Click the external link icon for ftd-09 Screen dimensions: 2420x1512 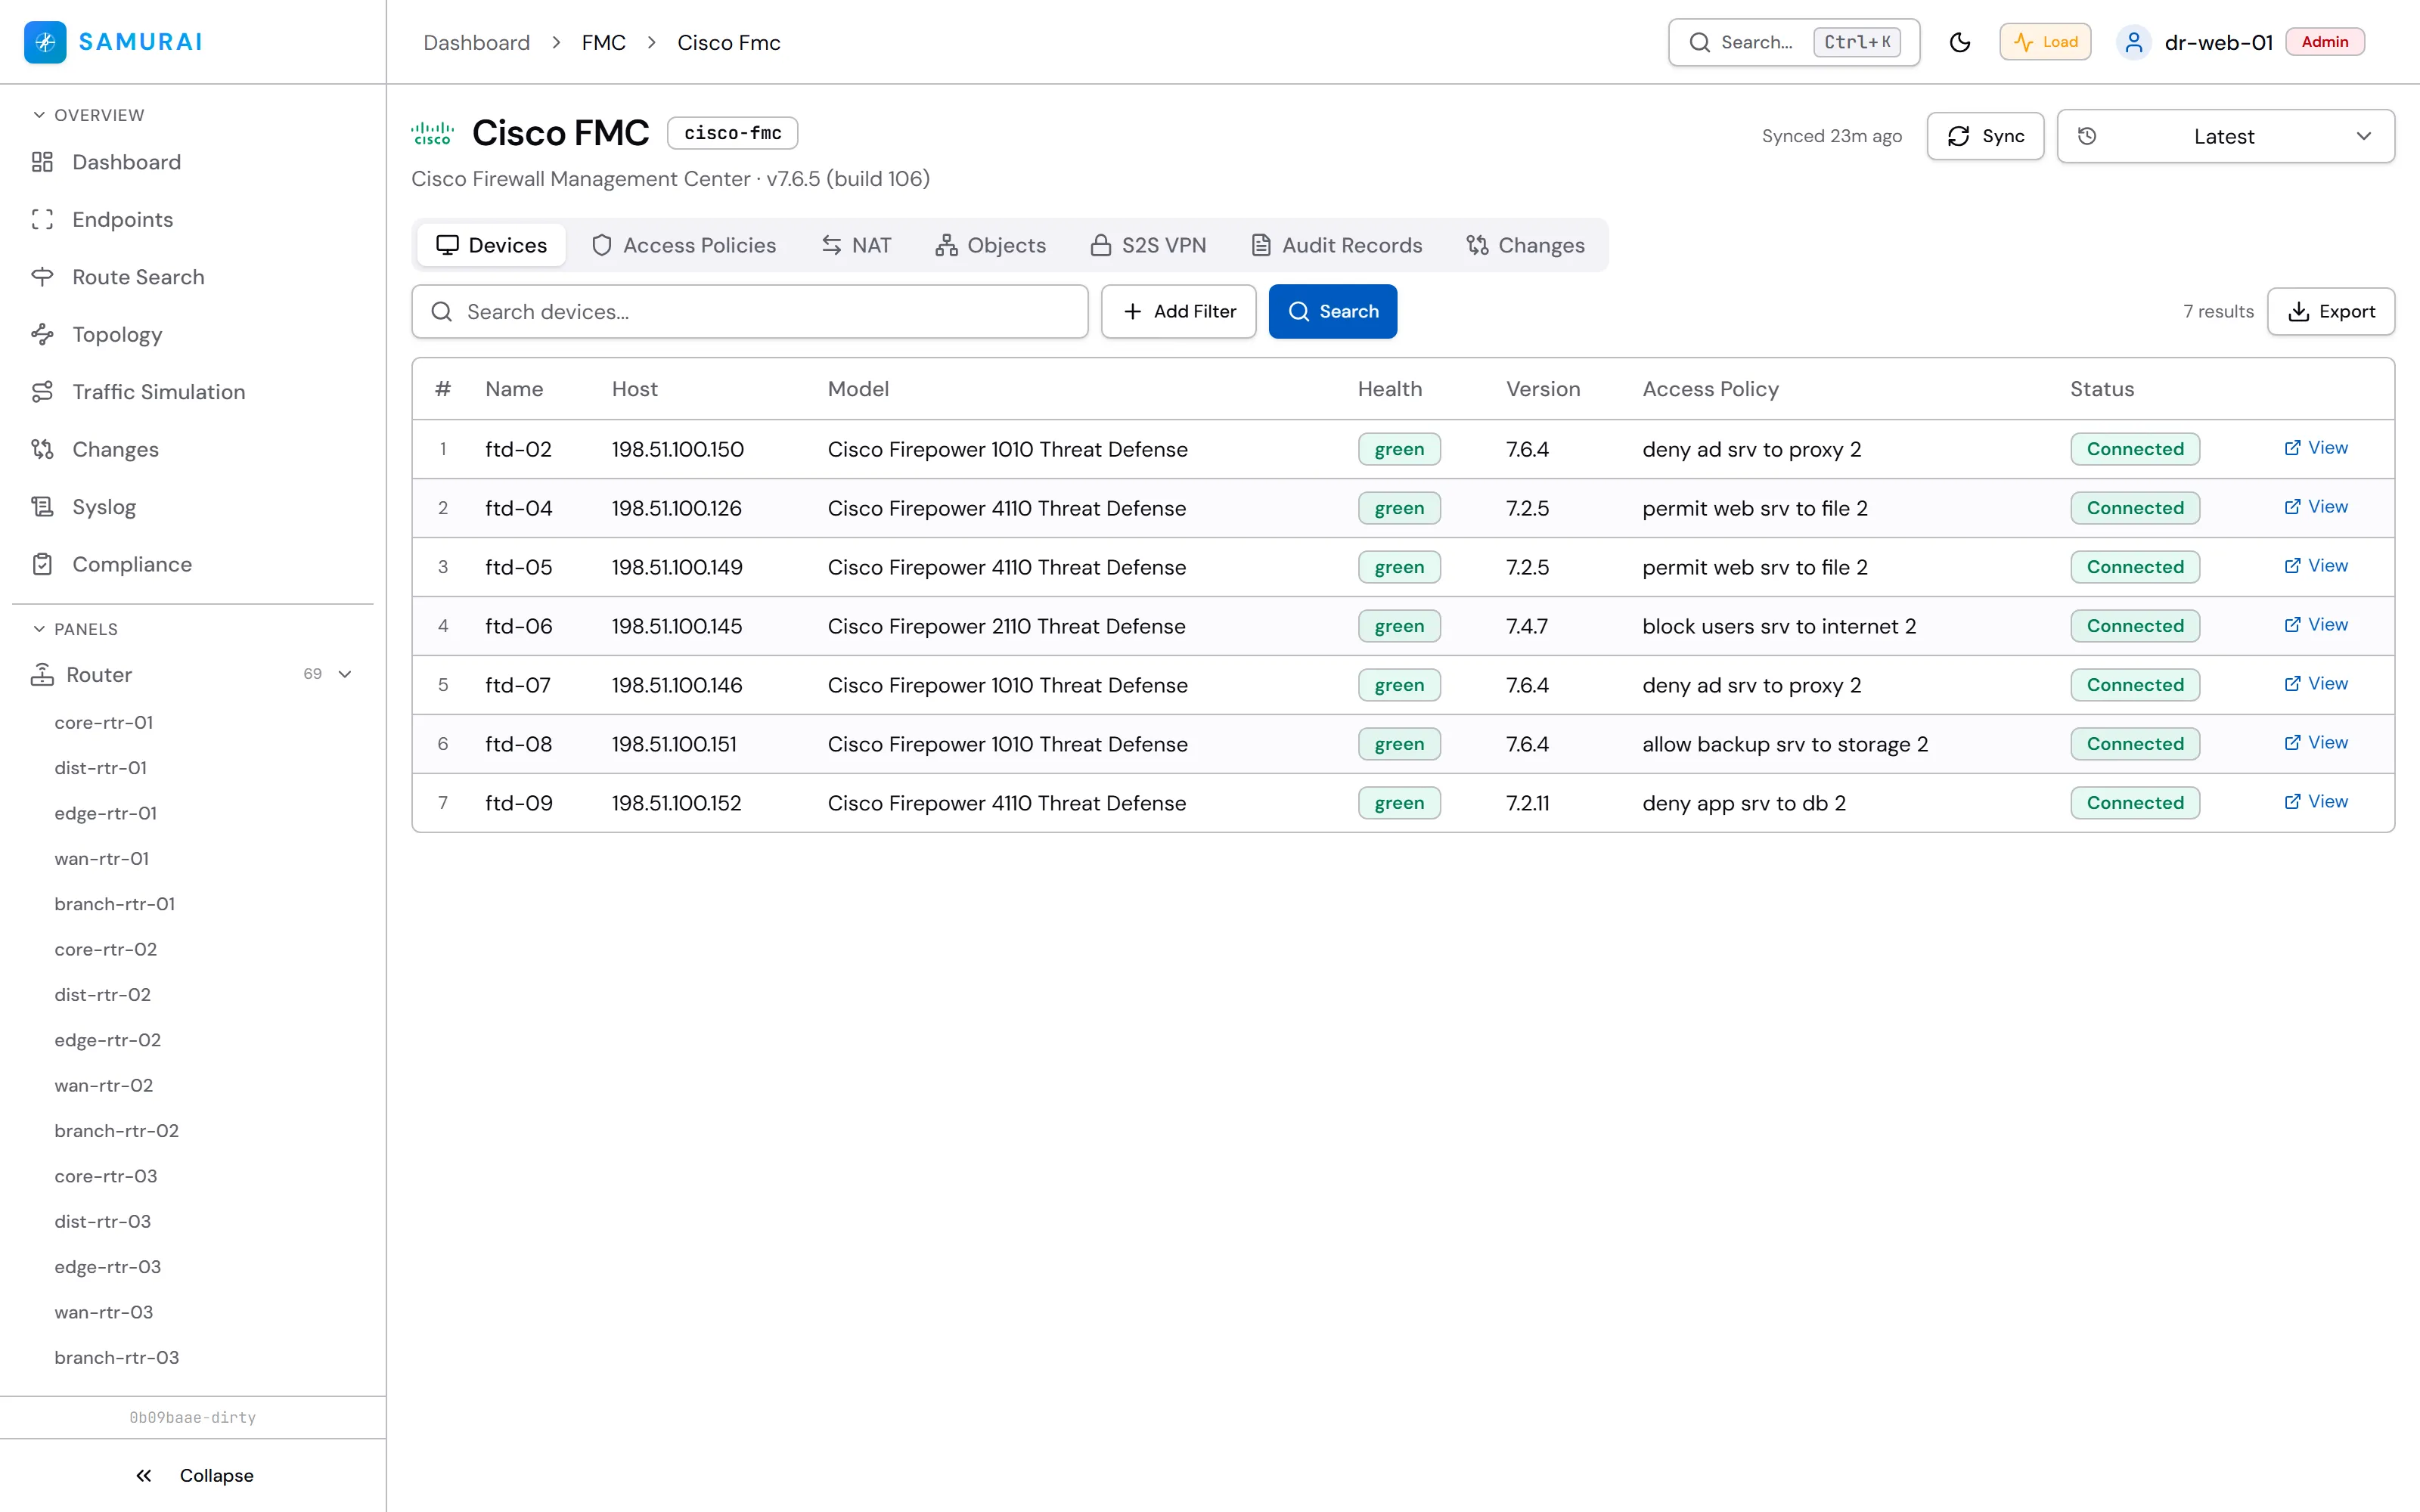coord(2292,802)
